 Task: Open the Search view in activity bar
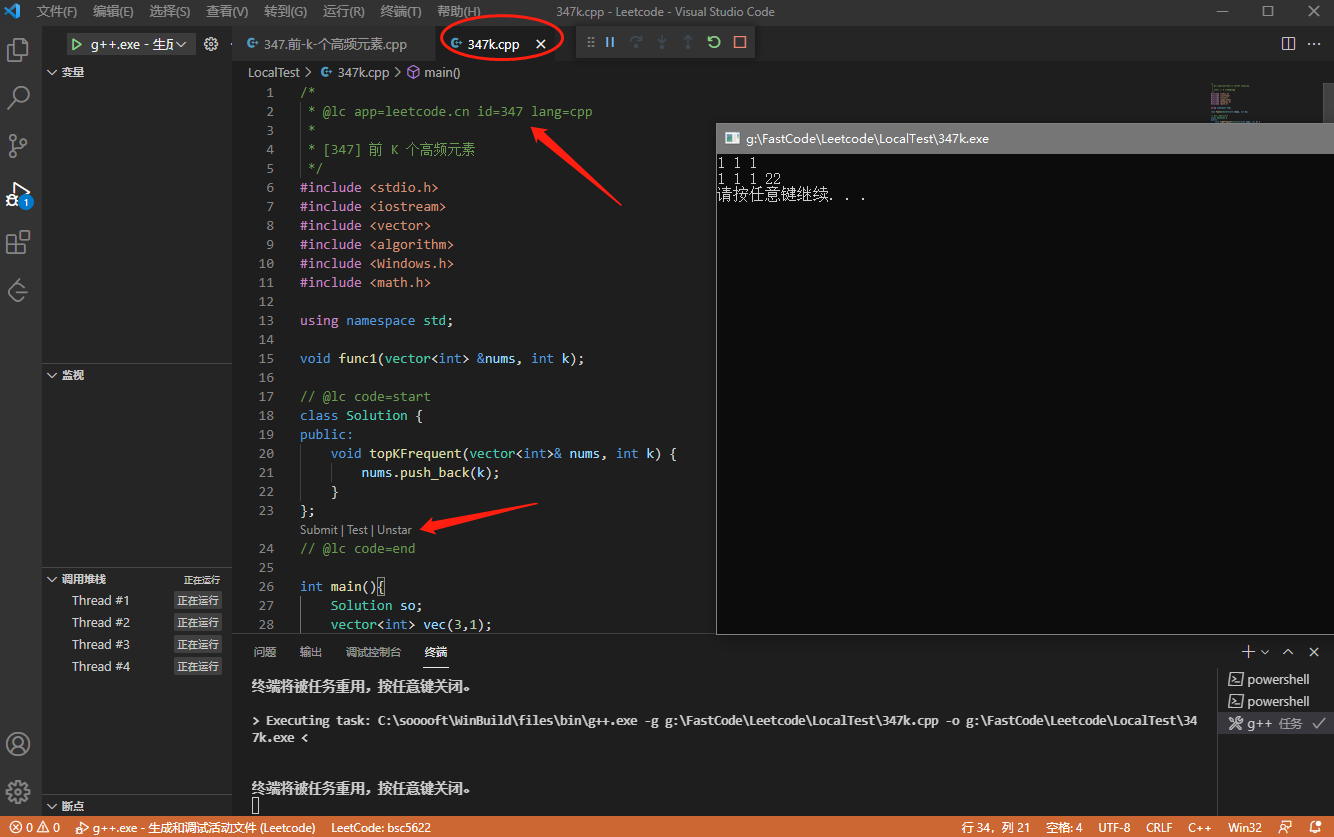[18, 98]
